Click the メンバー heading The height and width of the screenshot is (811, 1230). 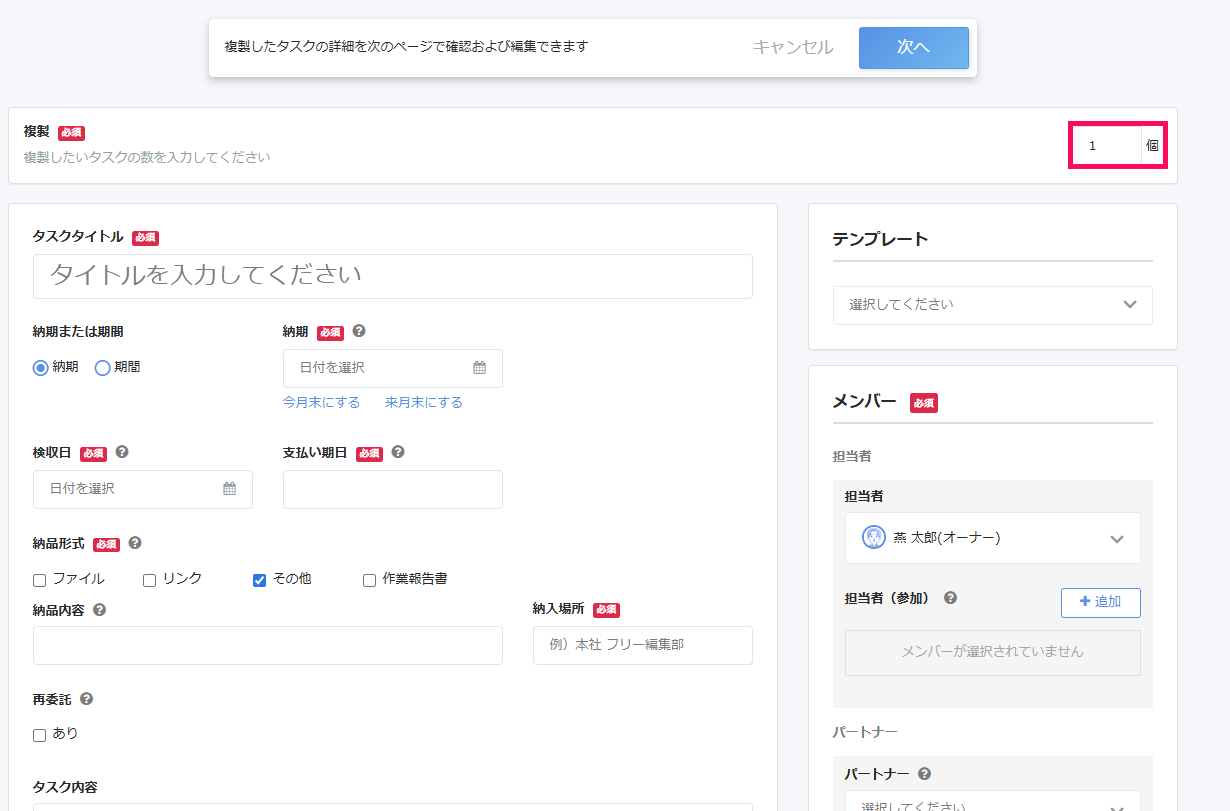pyautogui.click(x=865, y=402)
